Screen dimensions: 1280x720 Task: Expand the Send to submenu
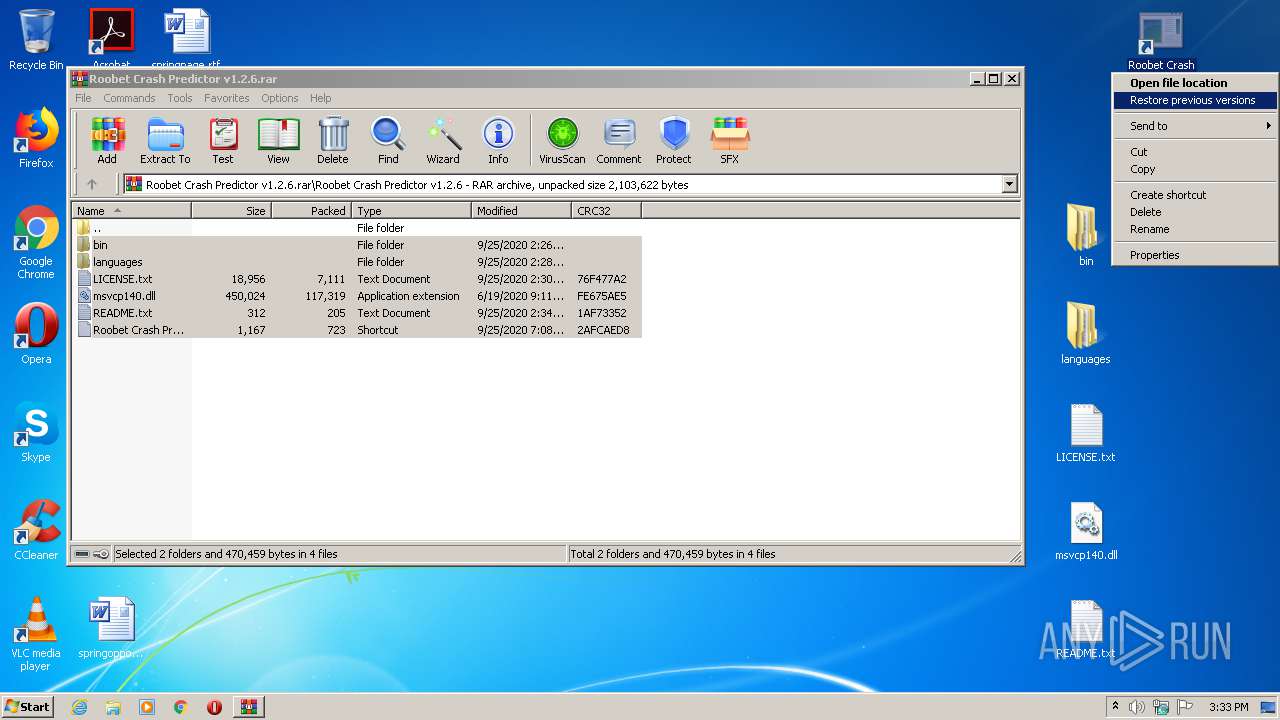click(1195, 126)
